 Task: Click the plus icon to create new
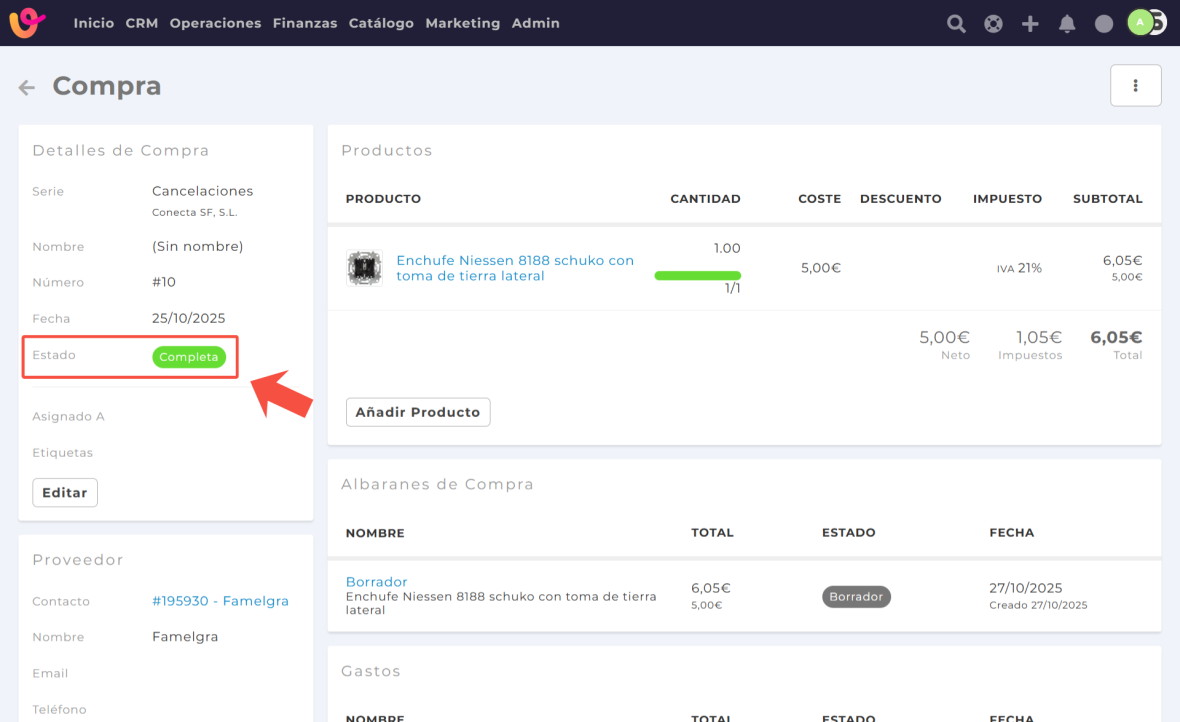point(1030,23)
